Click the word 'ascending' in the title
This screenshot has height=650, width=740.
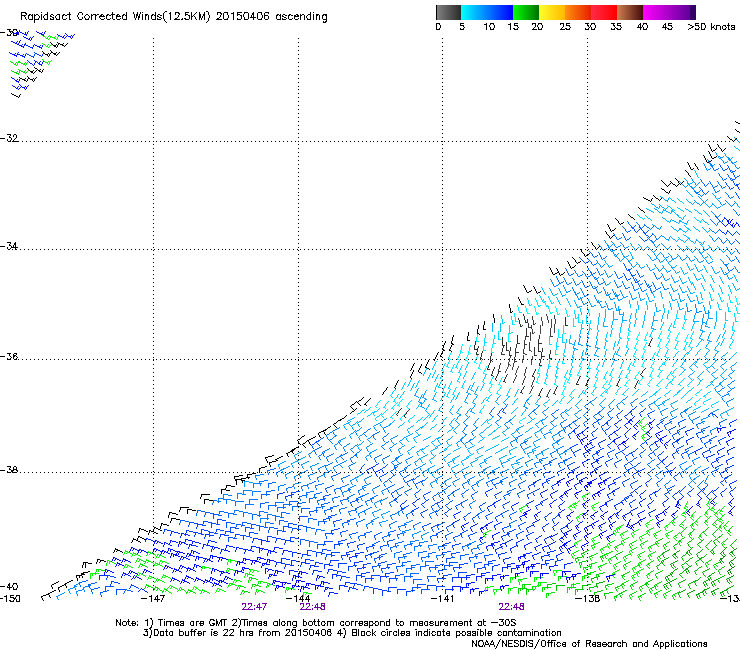tap(301, 17)
